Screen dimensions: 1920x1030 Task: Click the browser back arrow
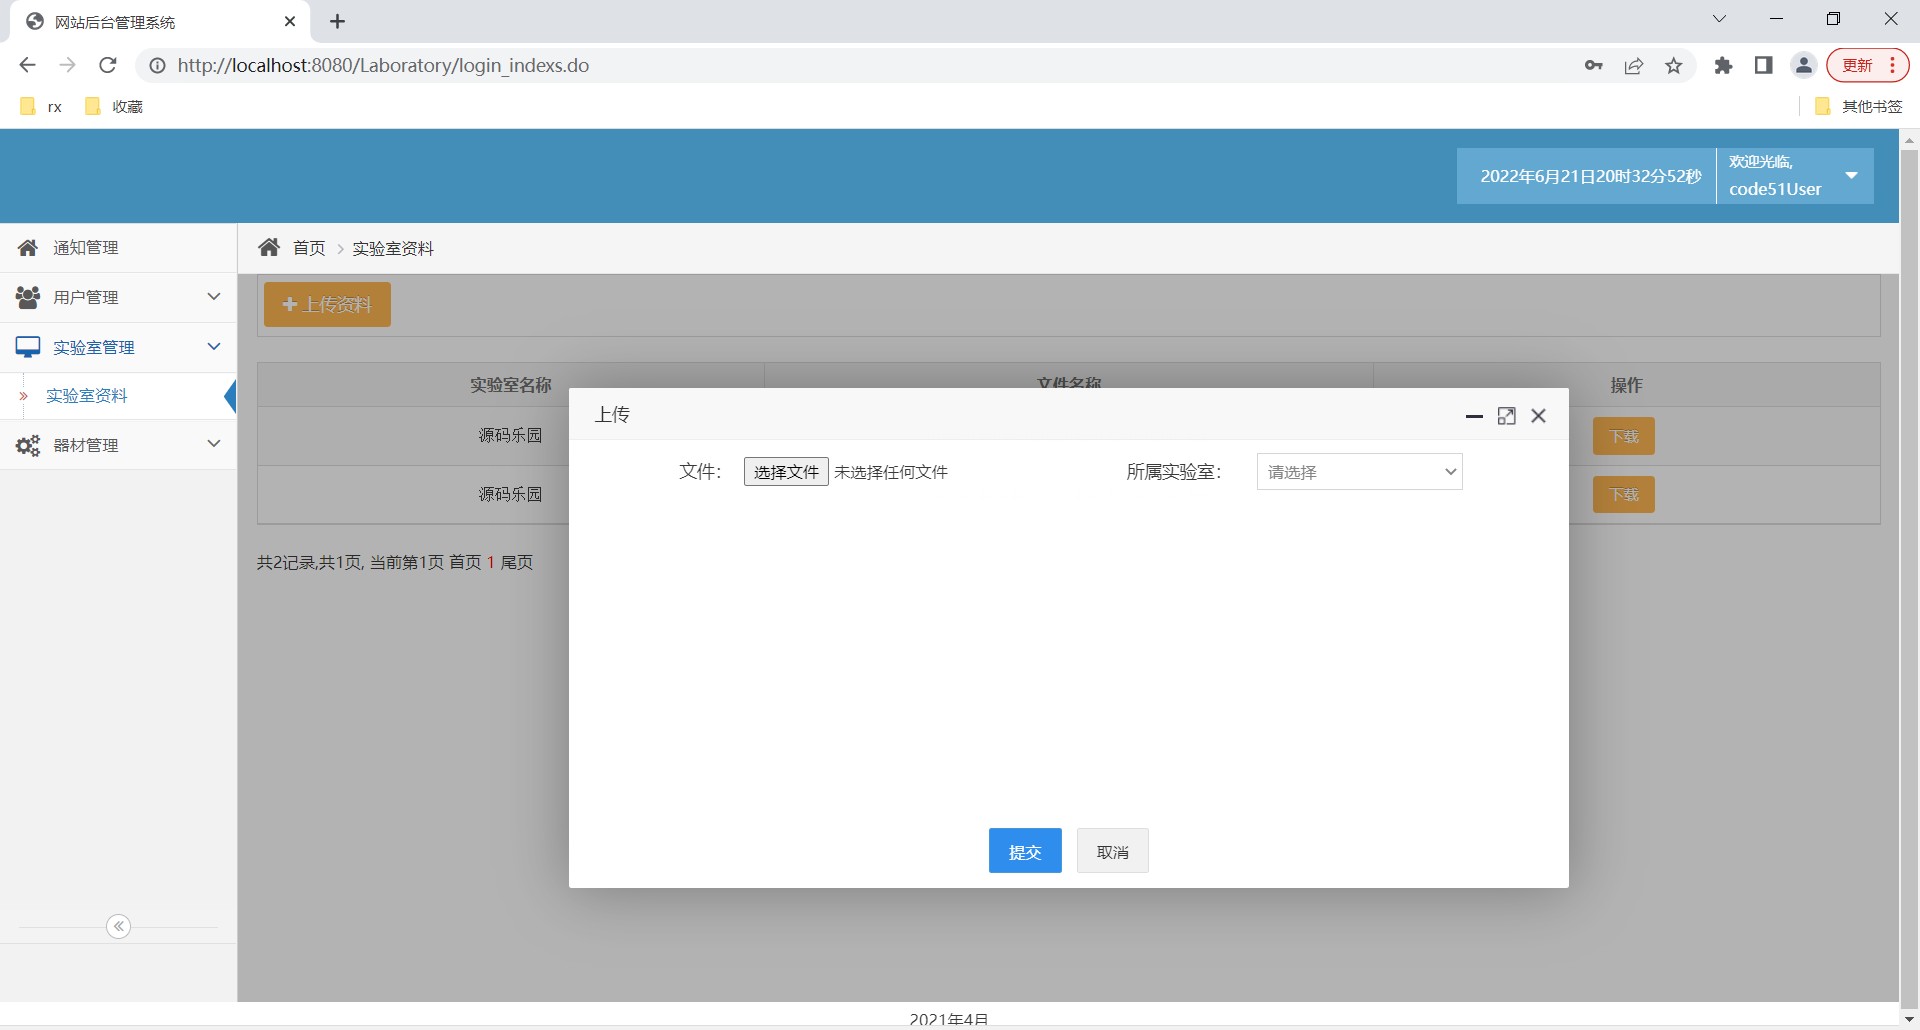(27, 65)
